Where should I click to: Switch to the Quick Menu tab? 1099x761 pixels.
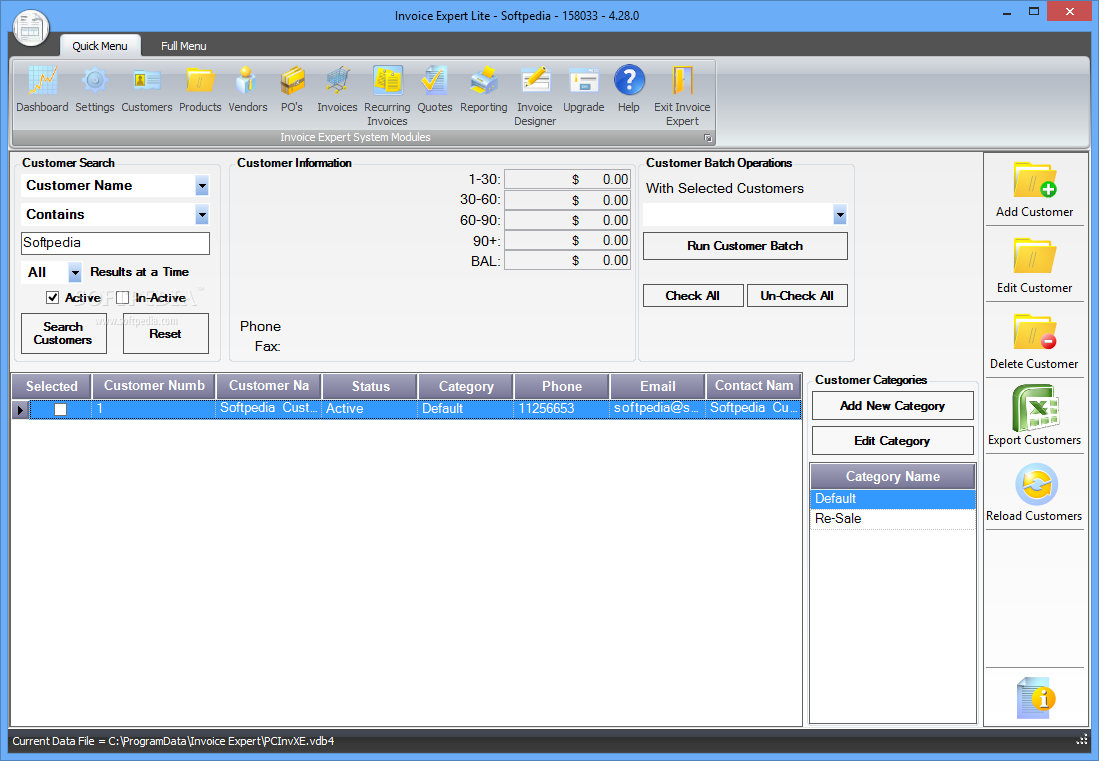coord(100,46)
